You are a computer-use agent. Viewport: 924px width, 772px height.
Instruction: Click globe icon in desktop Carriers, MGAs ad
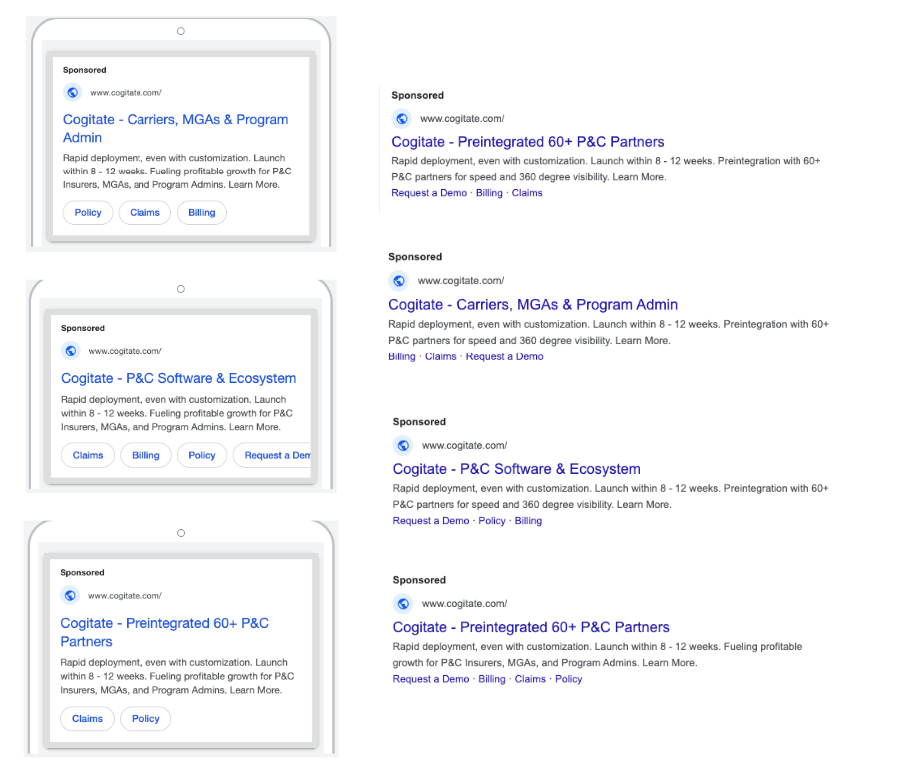398,281
